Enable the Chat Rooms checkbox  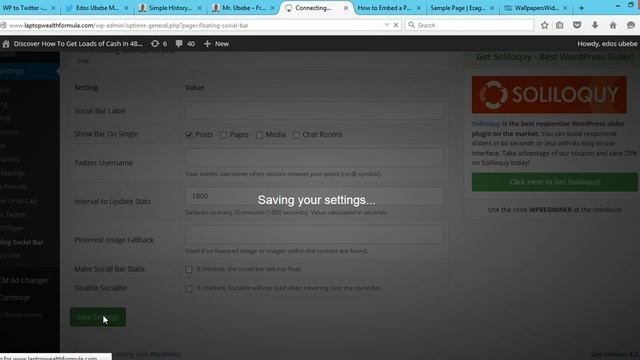click(x=296, y=135)
